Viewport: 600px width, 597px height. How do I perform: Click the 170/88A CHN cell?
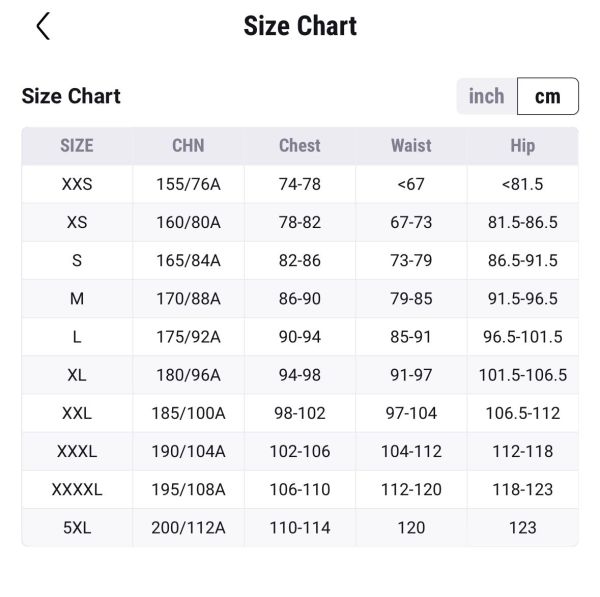click(188, 298)
